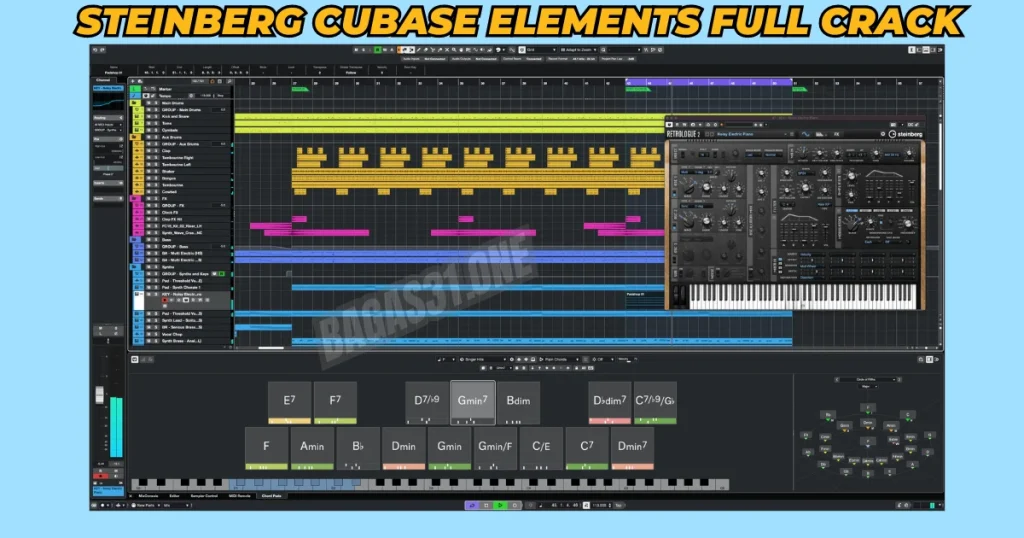
Task: Select the Chord Pads tab
Action: coord(272,496)
